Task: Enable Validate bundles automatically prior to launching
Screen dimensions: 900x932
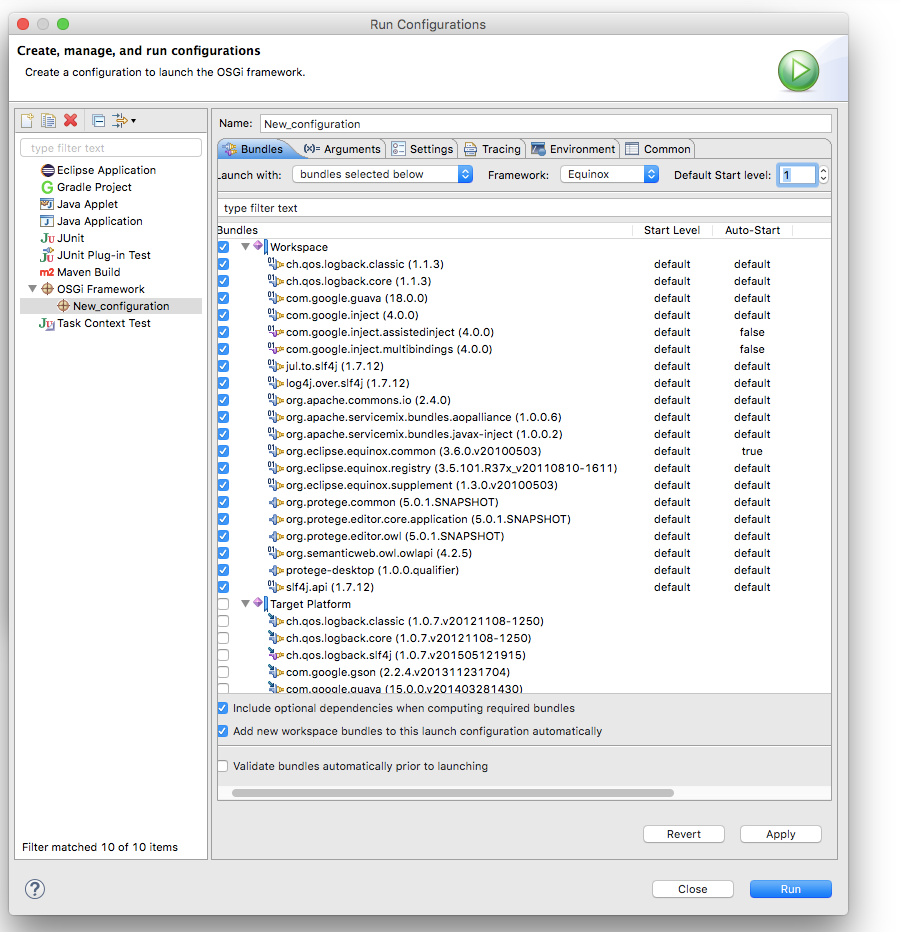Action: (223, 766)
